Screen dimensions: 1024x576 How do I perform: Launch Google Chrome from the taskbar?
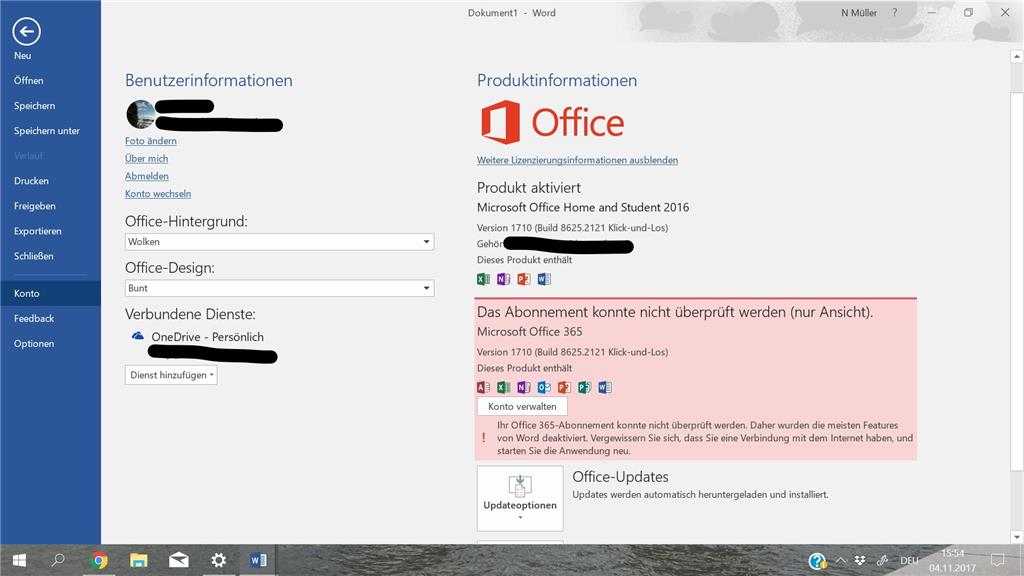[99, 560]
